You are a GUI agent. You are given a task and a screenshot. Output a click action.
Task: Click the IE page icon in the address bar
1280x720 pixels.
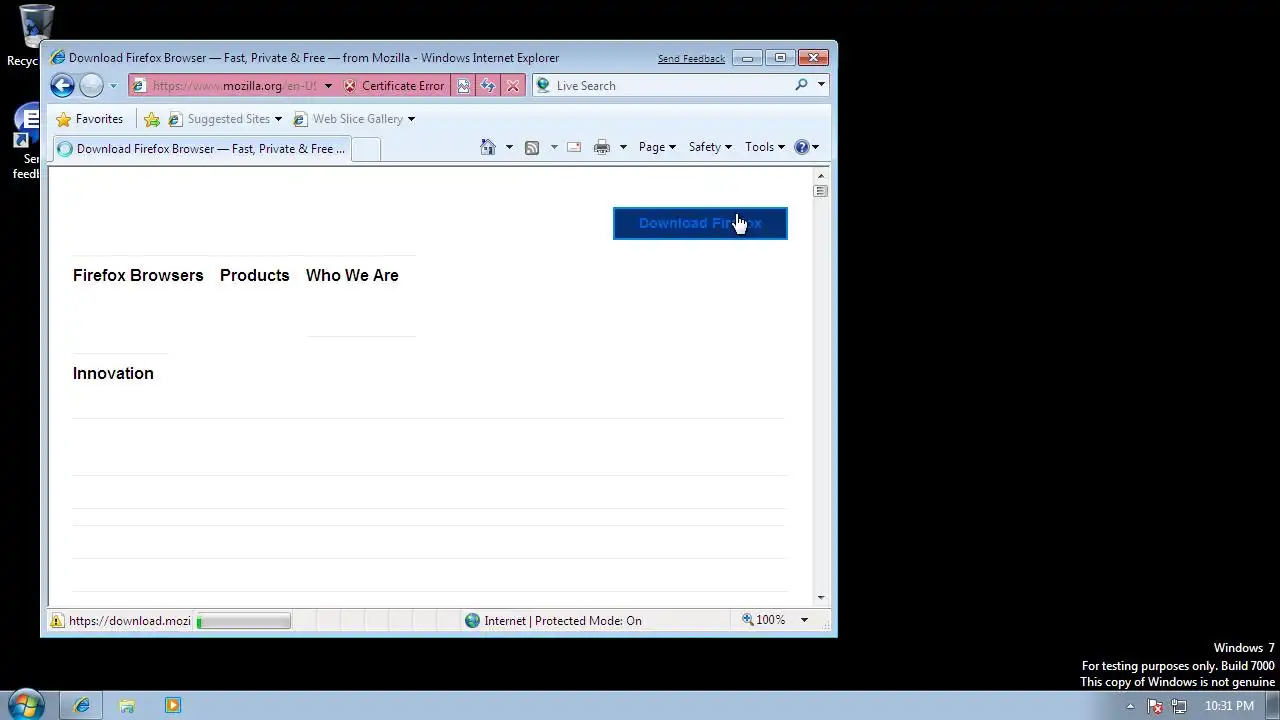[139, 86]
